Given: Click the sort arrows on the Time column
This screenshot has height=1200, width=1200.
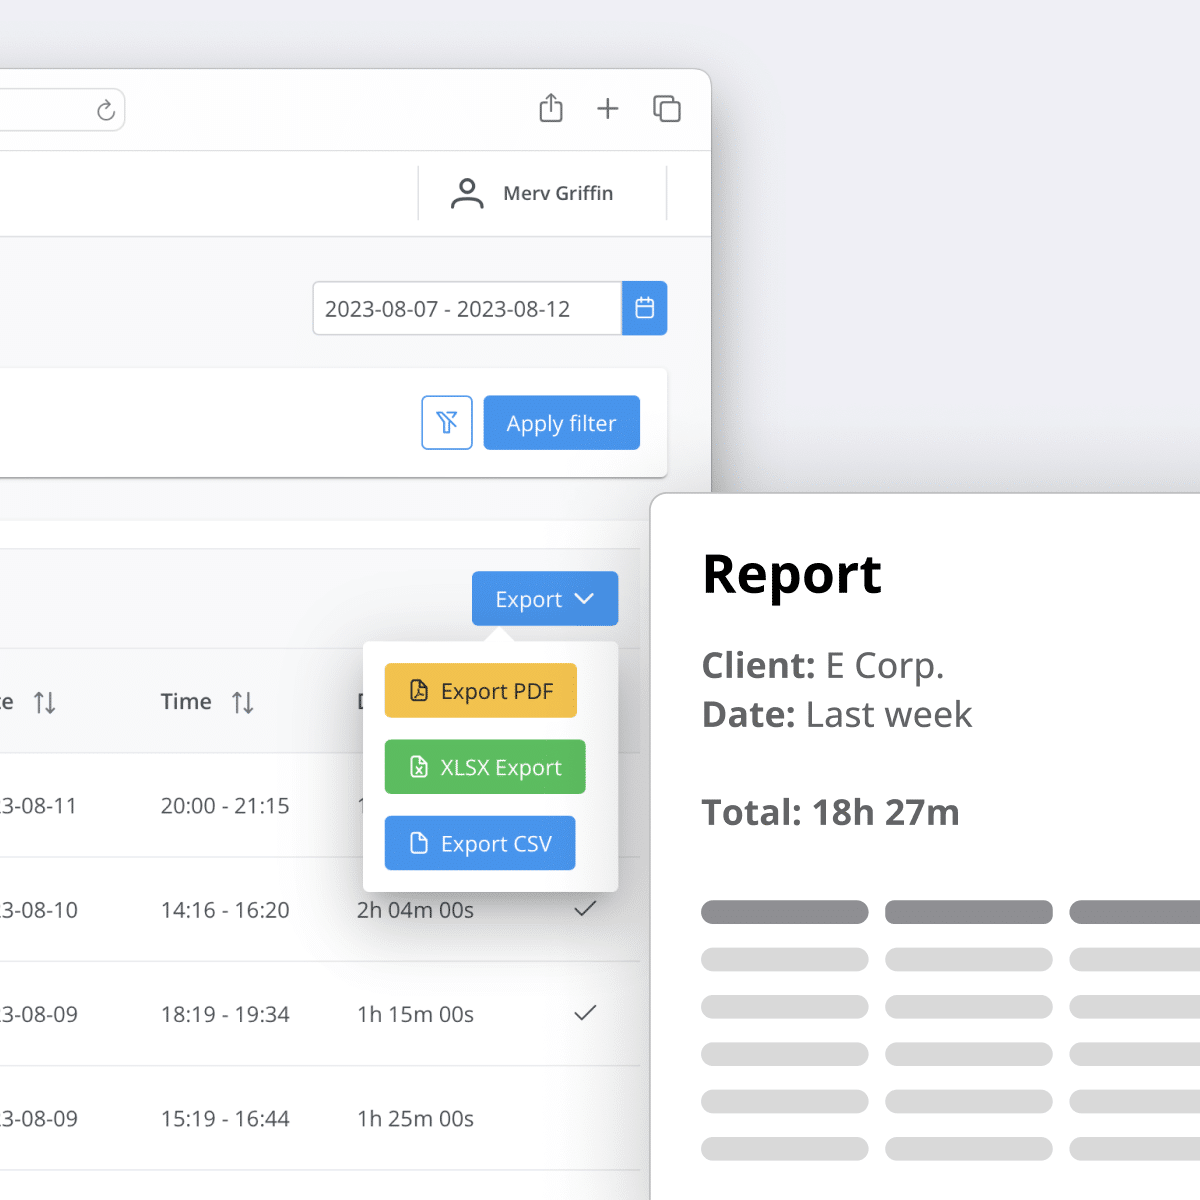Looking at the screenshot, I should click(x=243, y=702).
